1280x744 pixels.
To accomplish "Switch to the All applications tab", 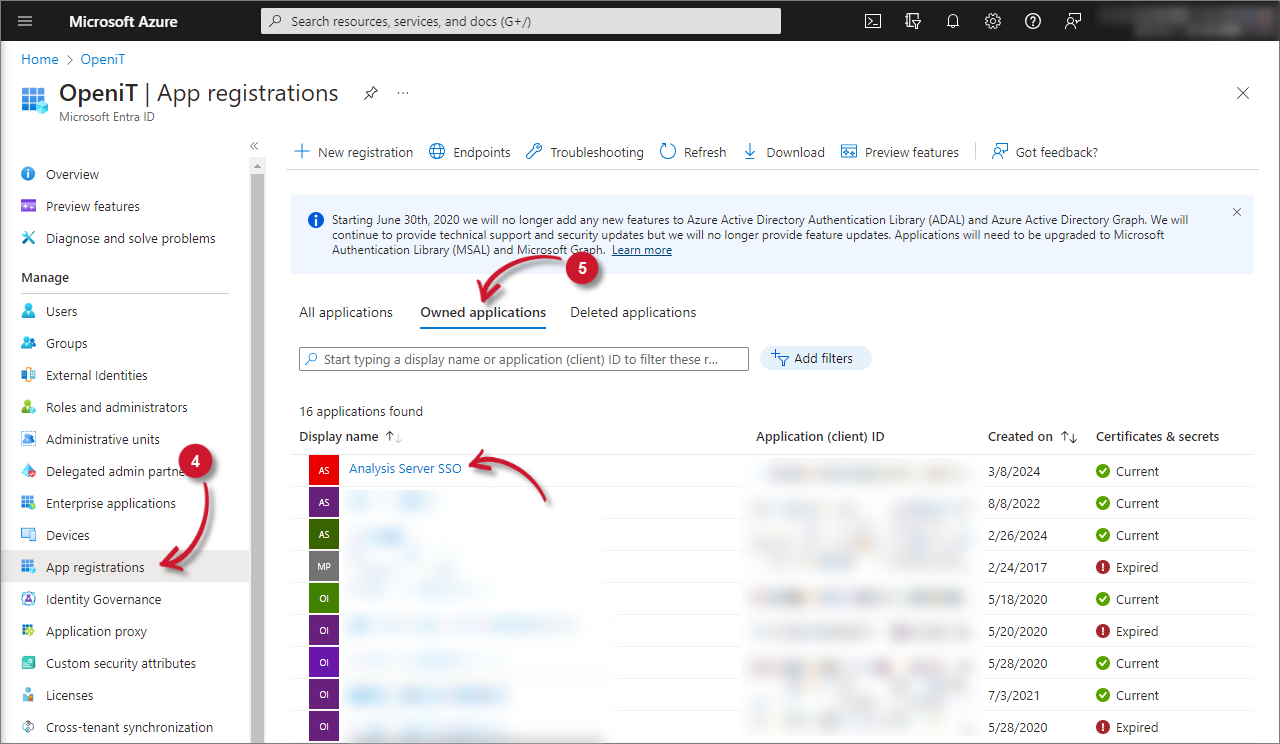I will click(x=346, y=312).
